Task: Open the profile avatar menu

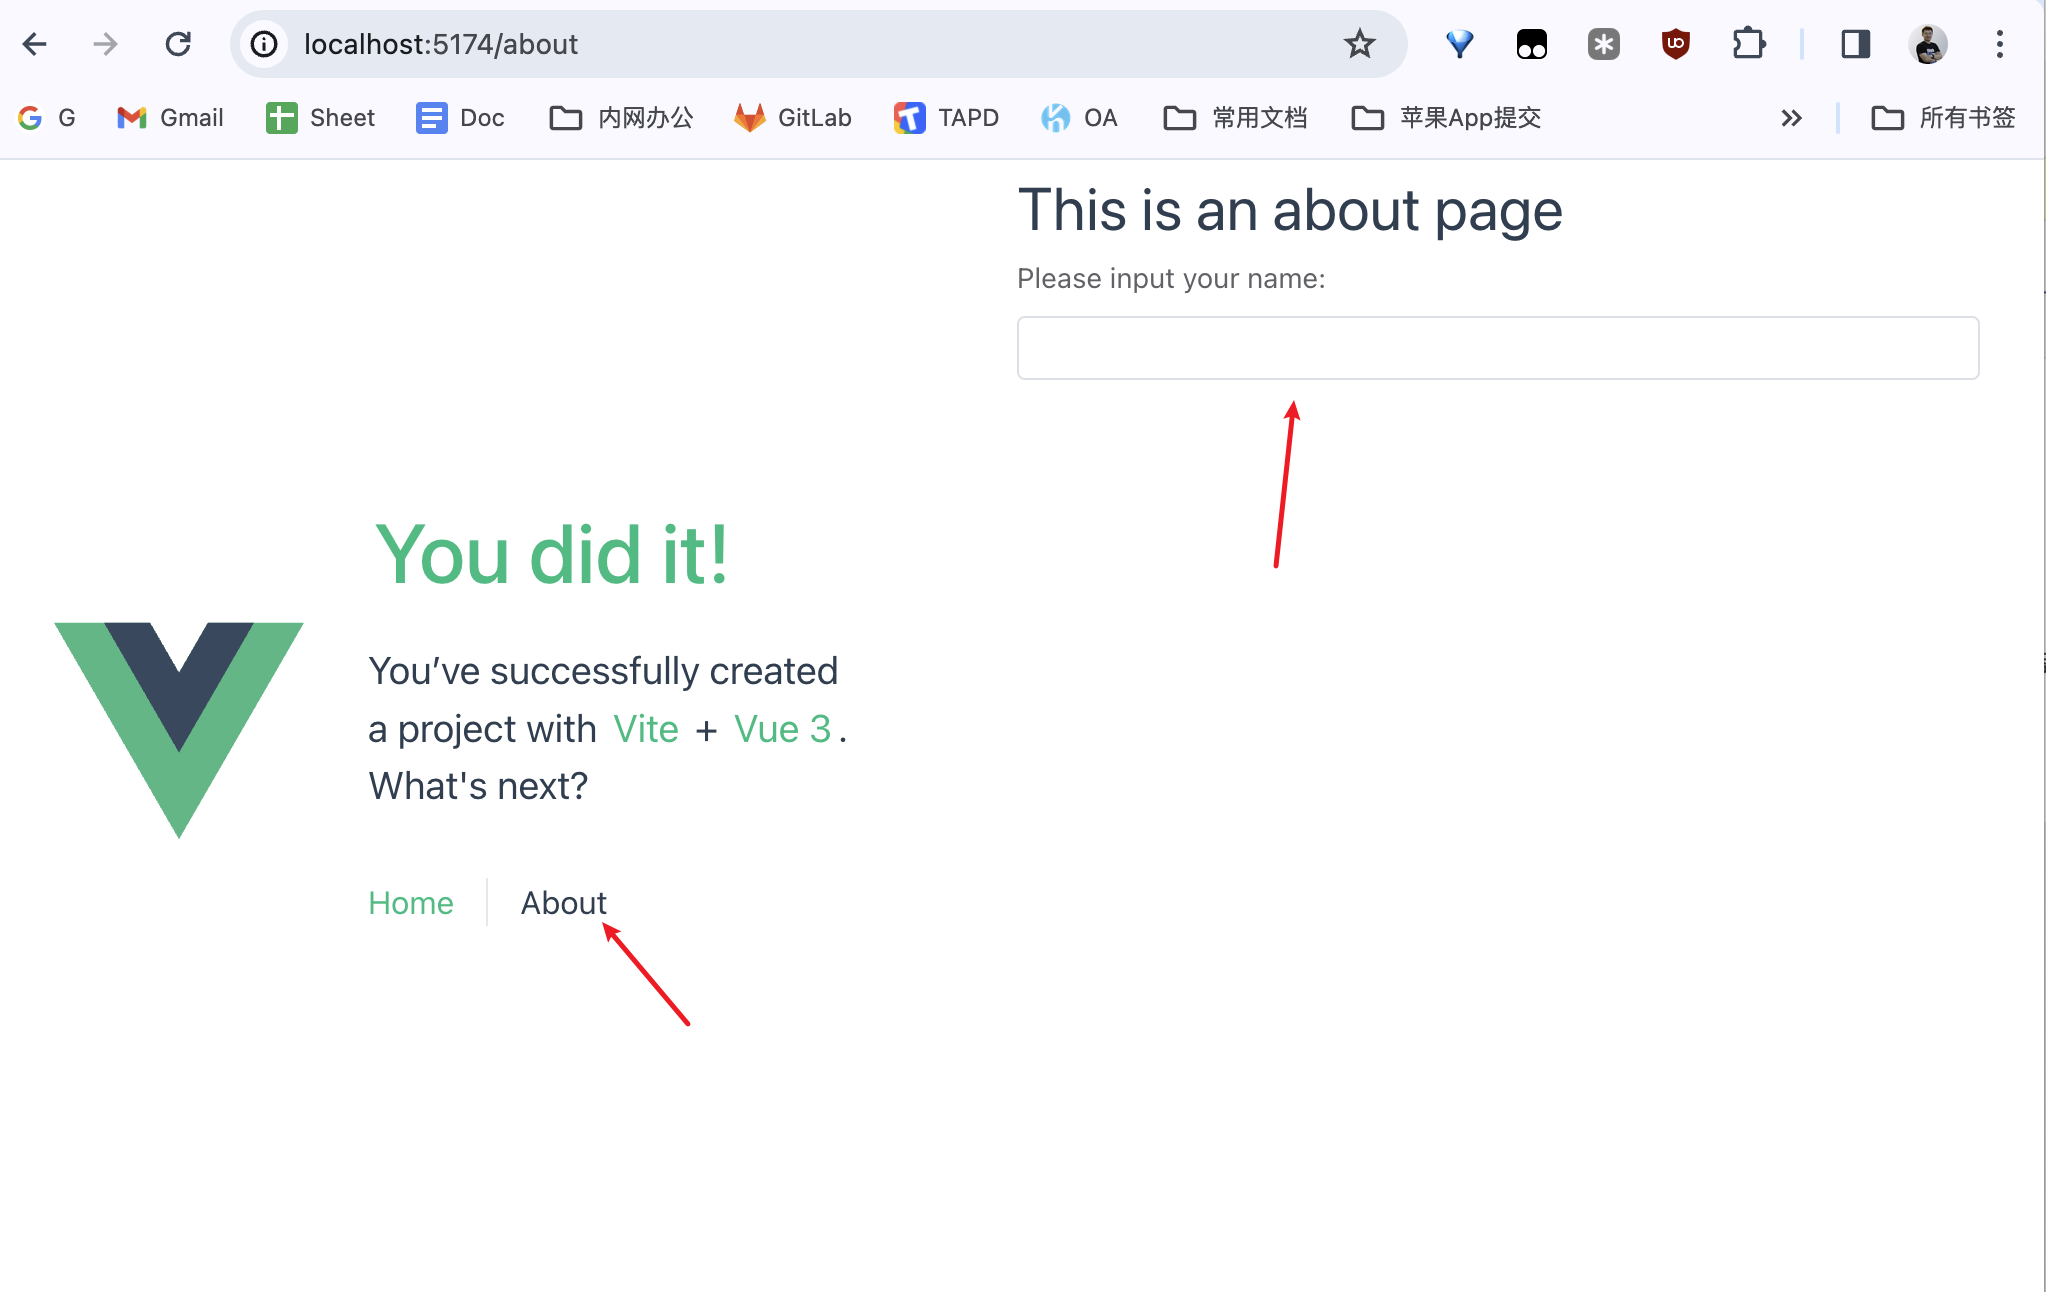Action: pyautogui.click(x=1928, y=44)
